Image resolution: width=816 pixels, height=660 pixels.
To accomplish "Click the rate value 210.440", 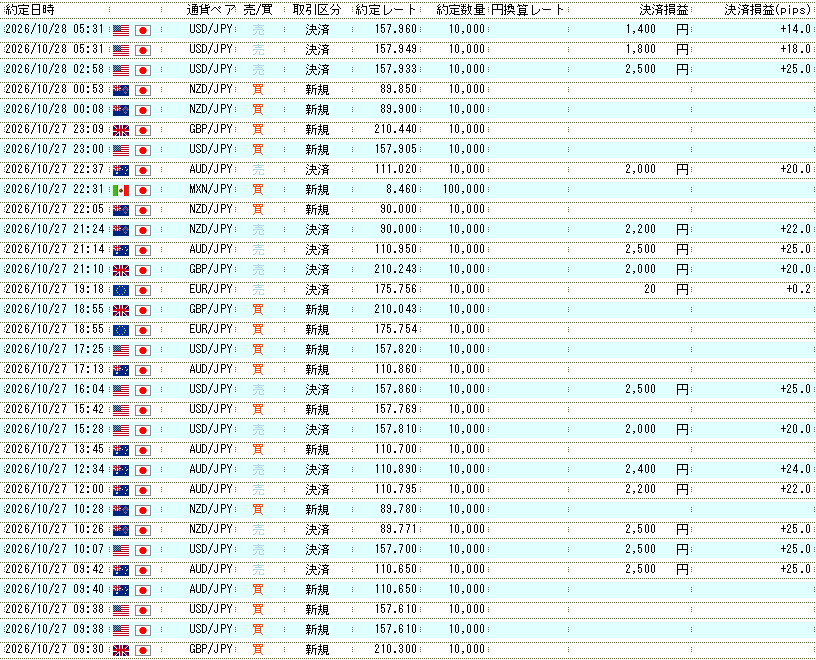I will [x=396, y=129].
